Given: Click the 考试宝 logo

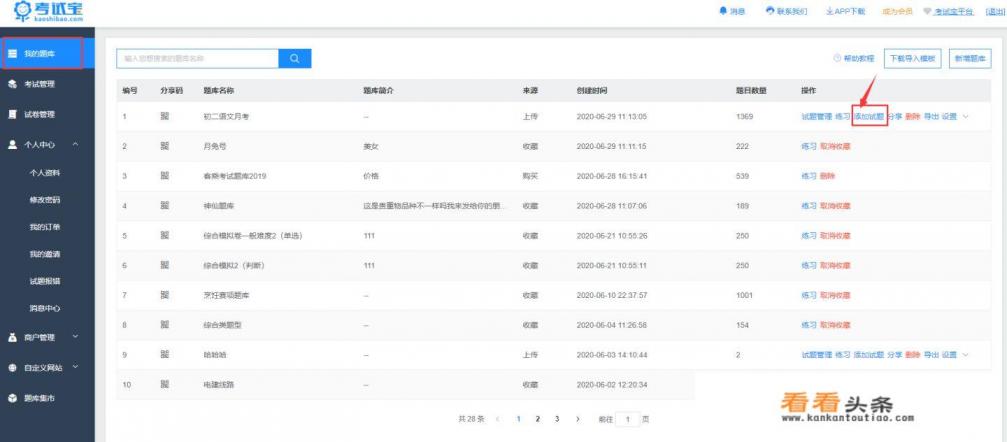Looking at the screenshot, I should pos(48,12).
